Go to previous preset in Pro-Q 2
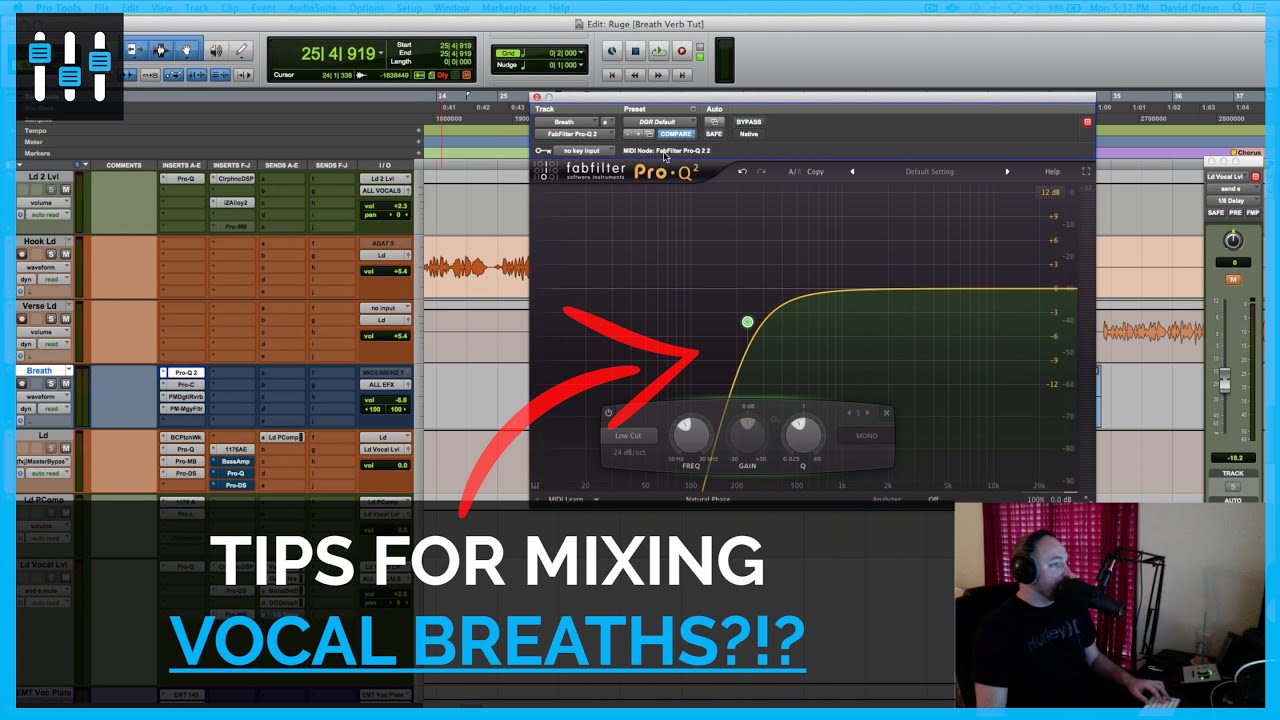 [852, 172]
